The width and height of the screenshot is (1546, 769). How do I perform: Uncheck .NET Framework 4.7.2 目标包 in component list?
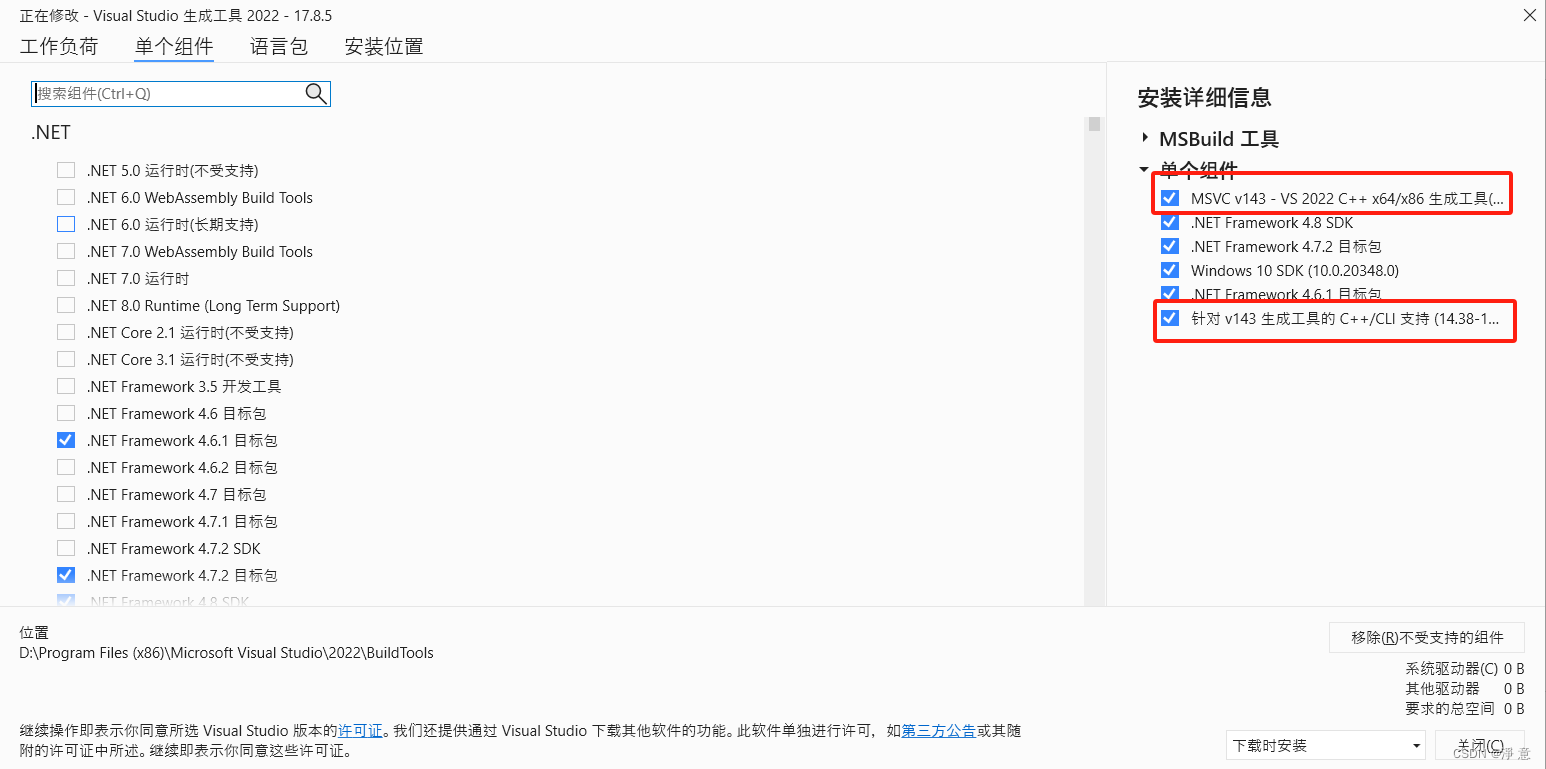pos(66,575)
